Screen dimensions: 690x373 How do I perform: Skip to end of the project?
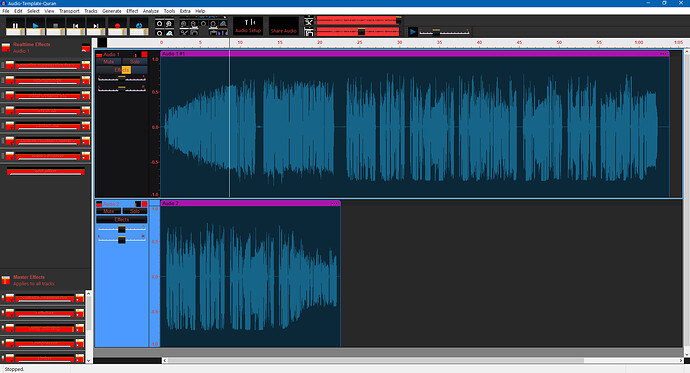[x=96, y=26]
